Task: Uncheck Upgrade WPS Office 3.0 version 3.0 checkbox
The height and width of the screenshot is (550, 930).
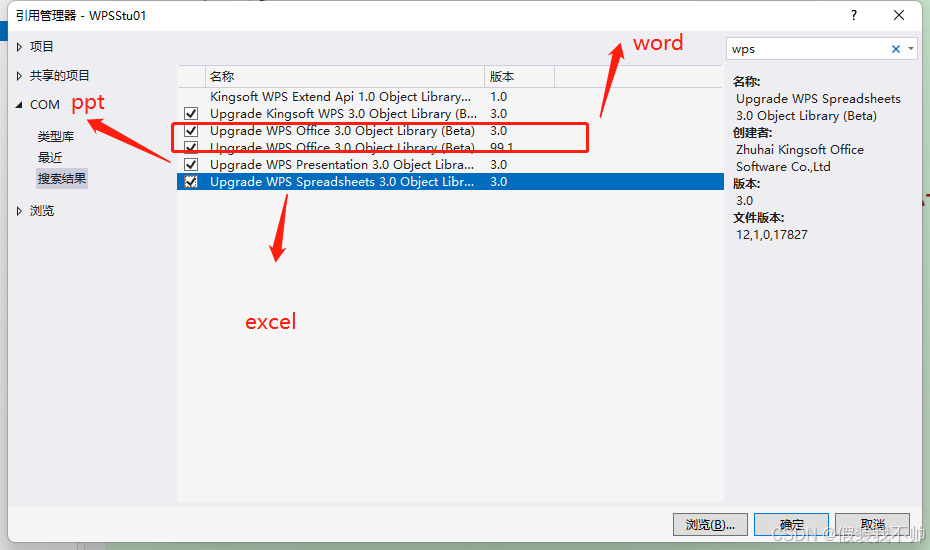Action: click(x=191, y=131)
